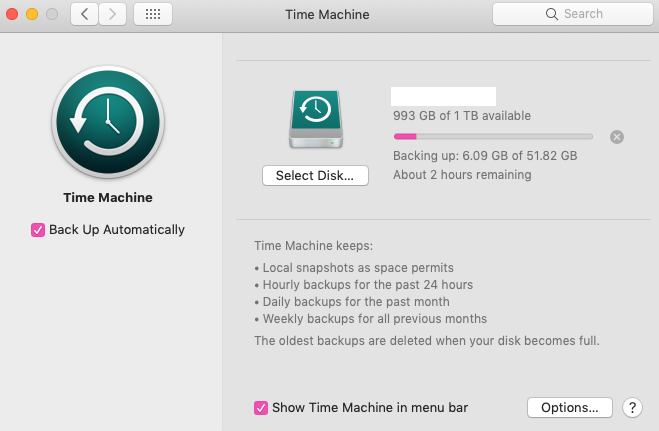This screenshot has height=431, width=659.
Task: Open help with the question mark button
Action: (632, 407)
